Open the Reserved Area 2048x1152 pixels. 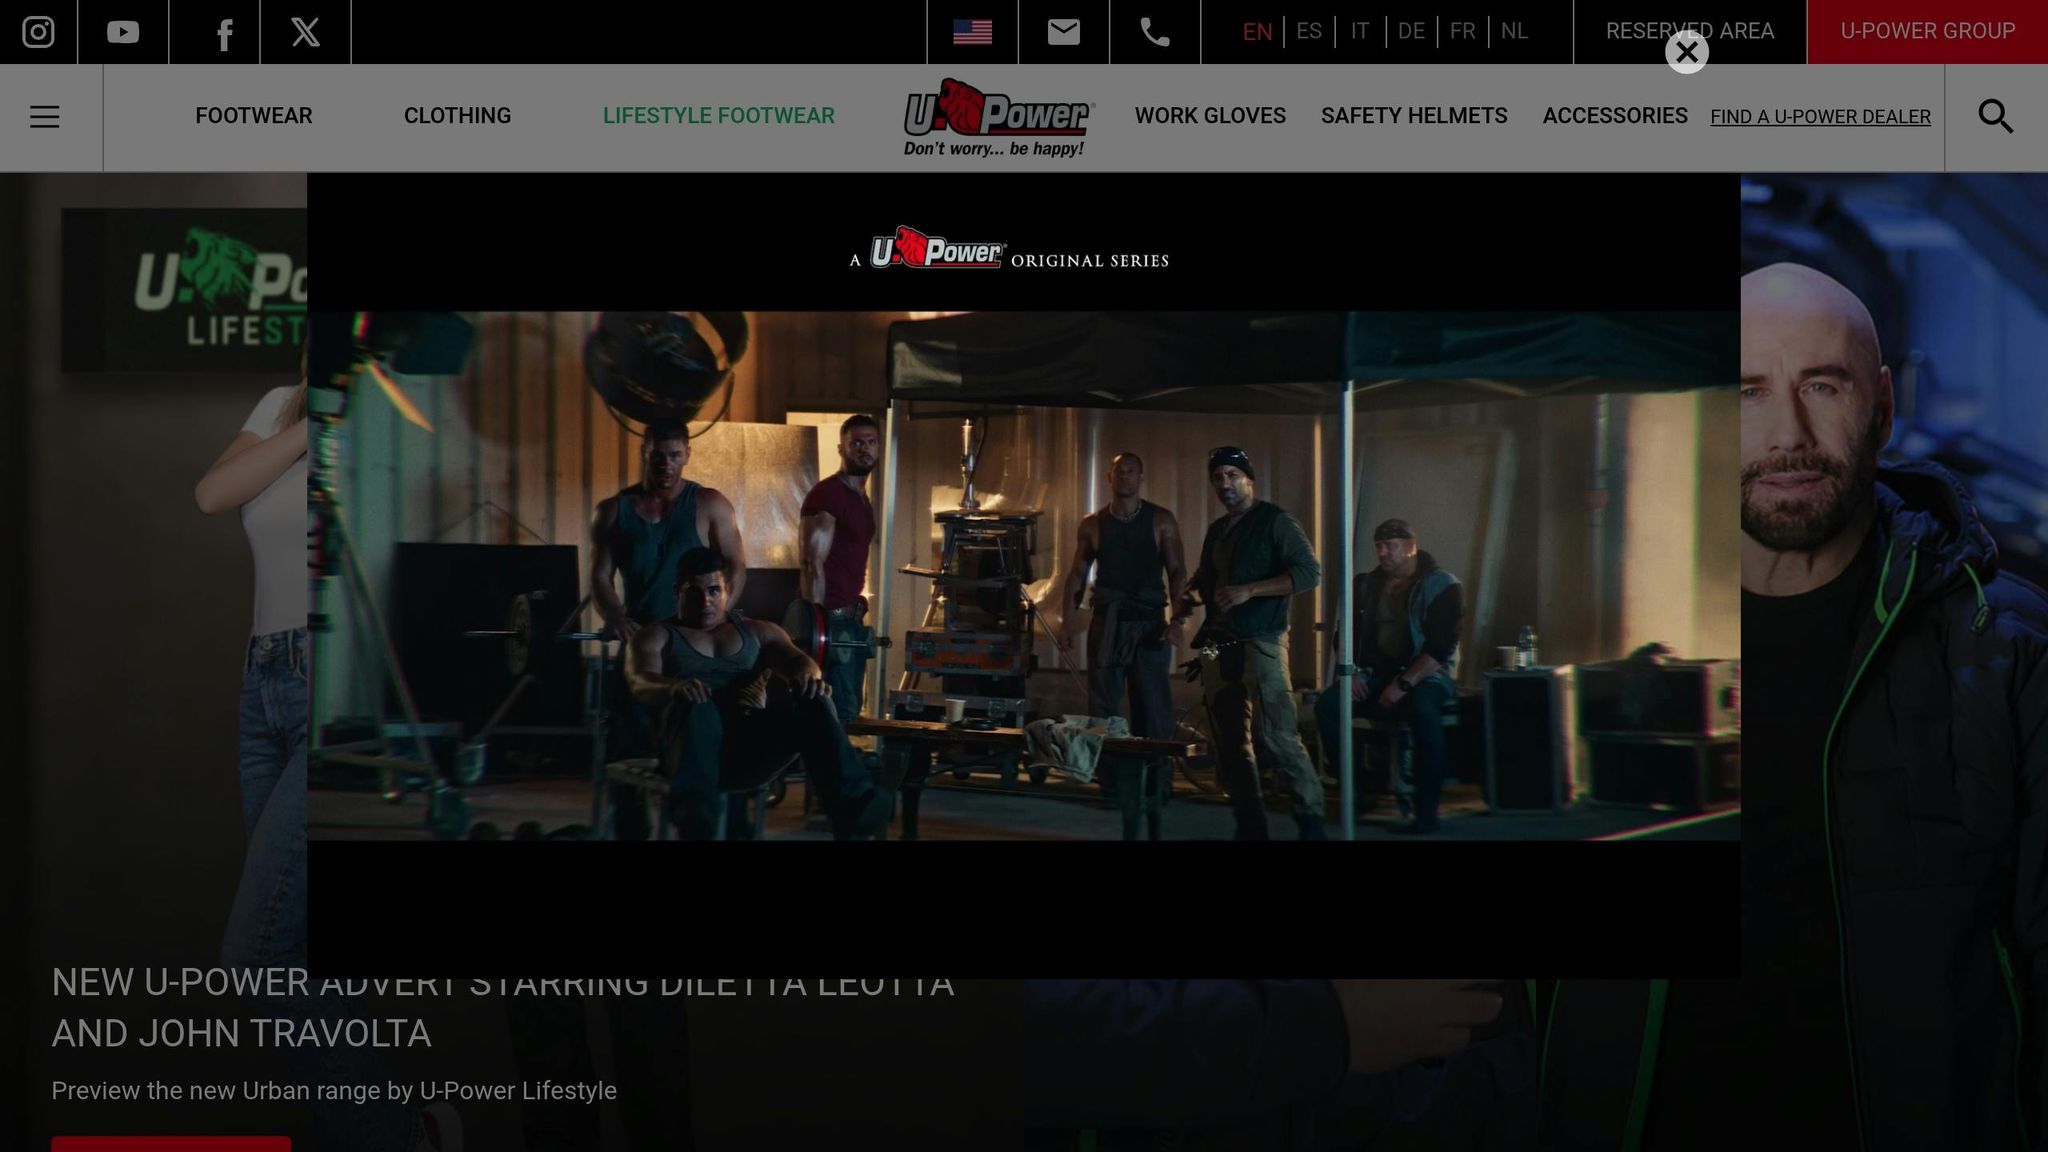pyautogui.click(x=1689, y=31)
